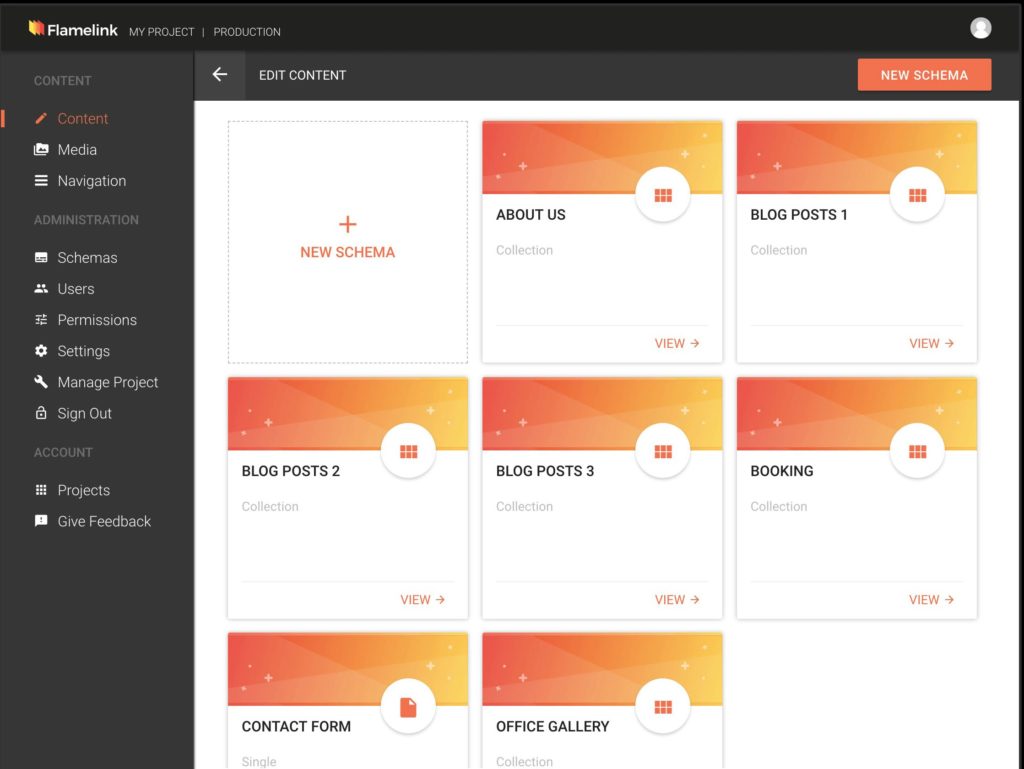Click the Blog Posts 2 grid icon

[x=408, y=452]
